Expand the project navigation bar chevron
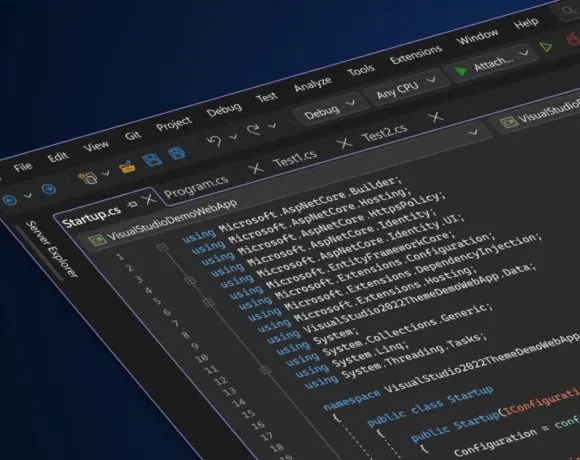 [472, 132]
